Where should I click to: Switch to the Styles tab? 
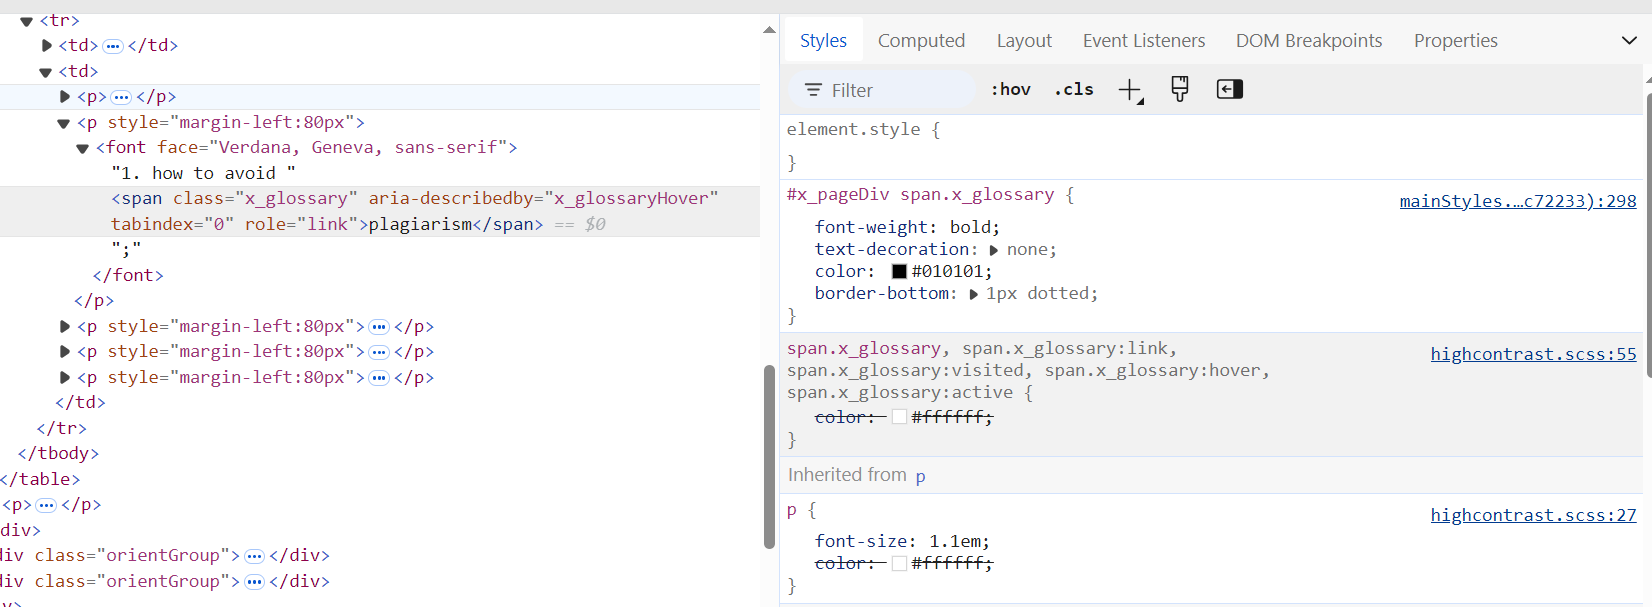coord(823,41)
